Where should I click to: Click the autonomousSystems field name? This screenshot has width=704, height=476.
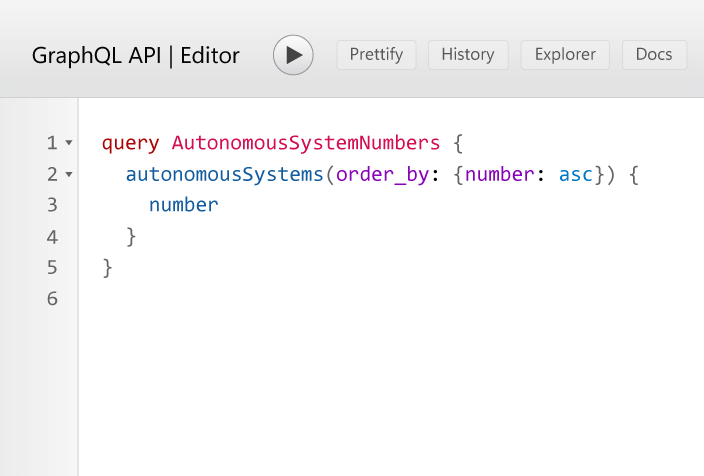click(224, 174)
